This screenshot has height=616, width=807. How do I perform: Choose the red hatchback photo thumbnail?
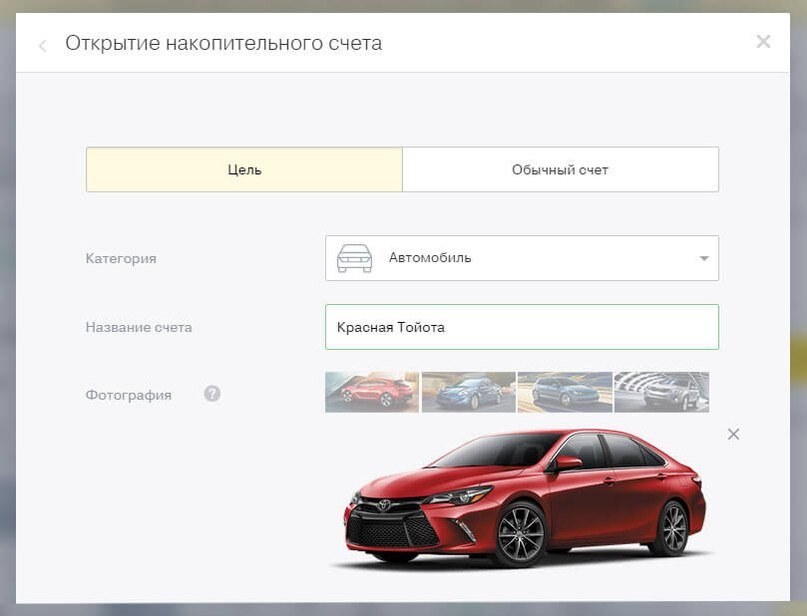372,392
